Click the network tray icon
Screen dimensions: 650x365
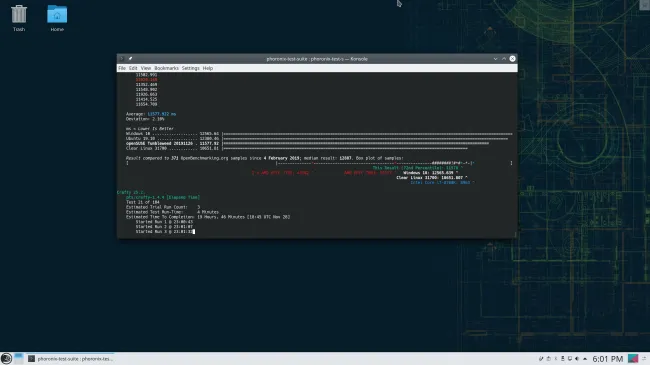click(x=563, y=359)
